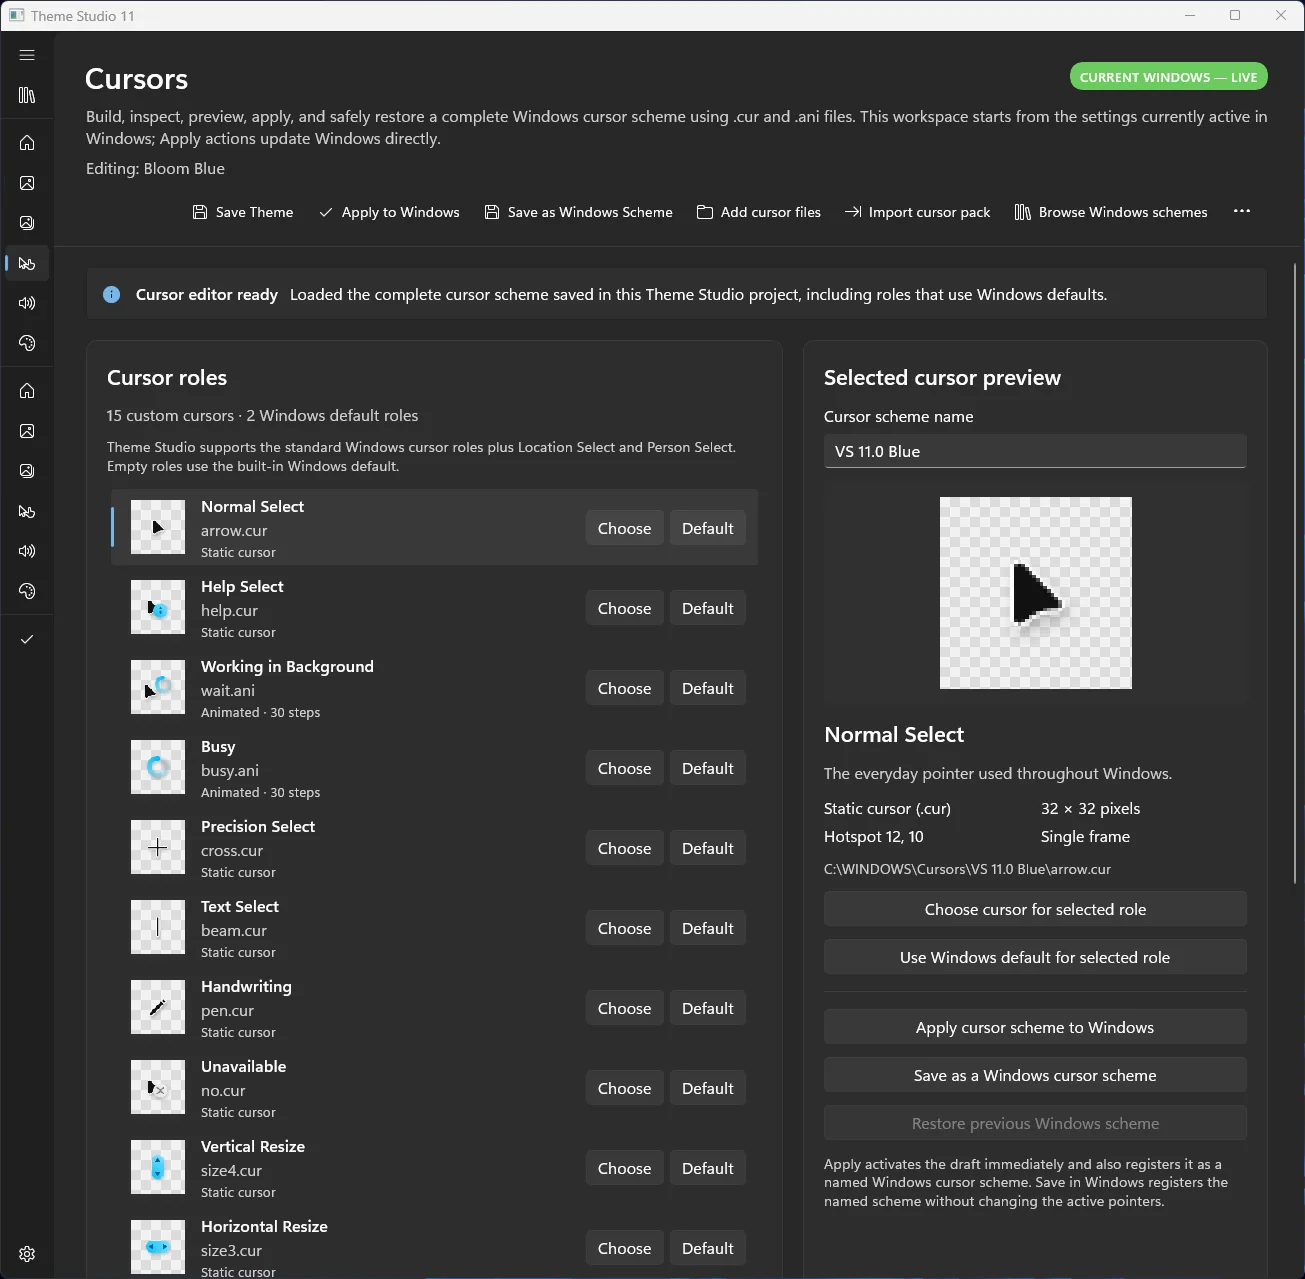
Task: Choose a cursor for Unavailable
Action: click(x=624, y=1088)
